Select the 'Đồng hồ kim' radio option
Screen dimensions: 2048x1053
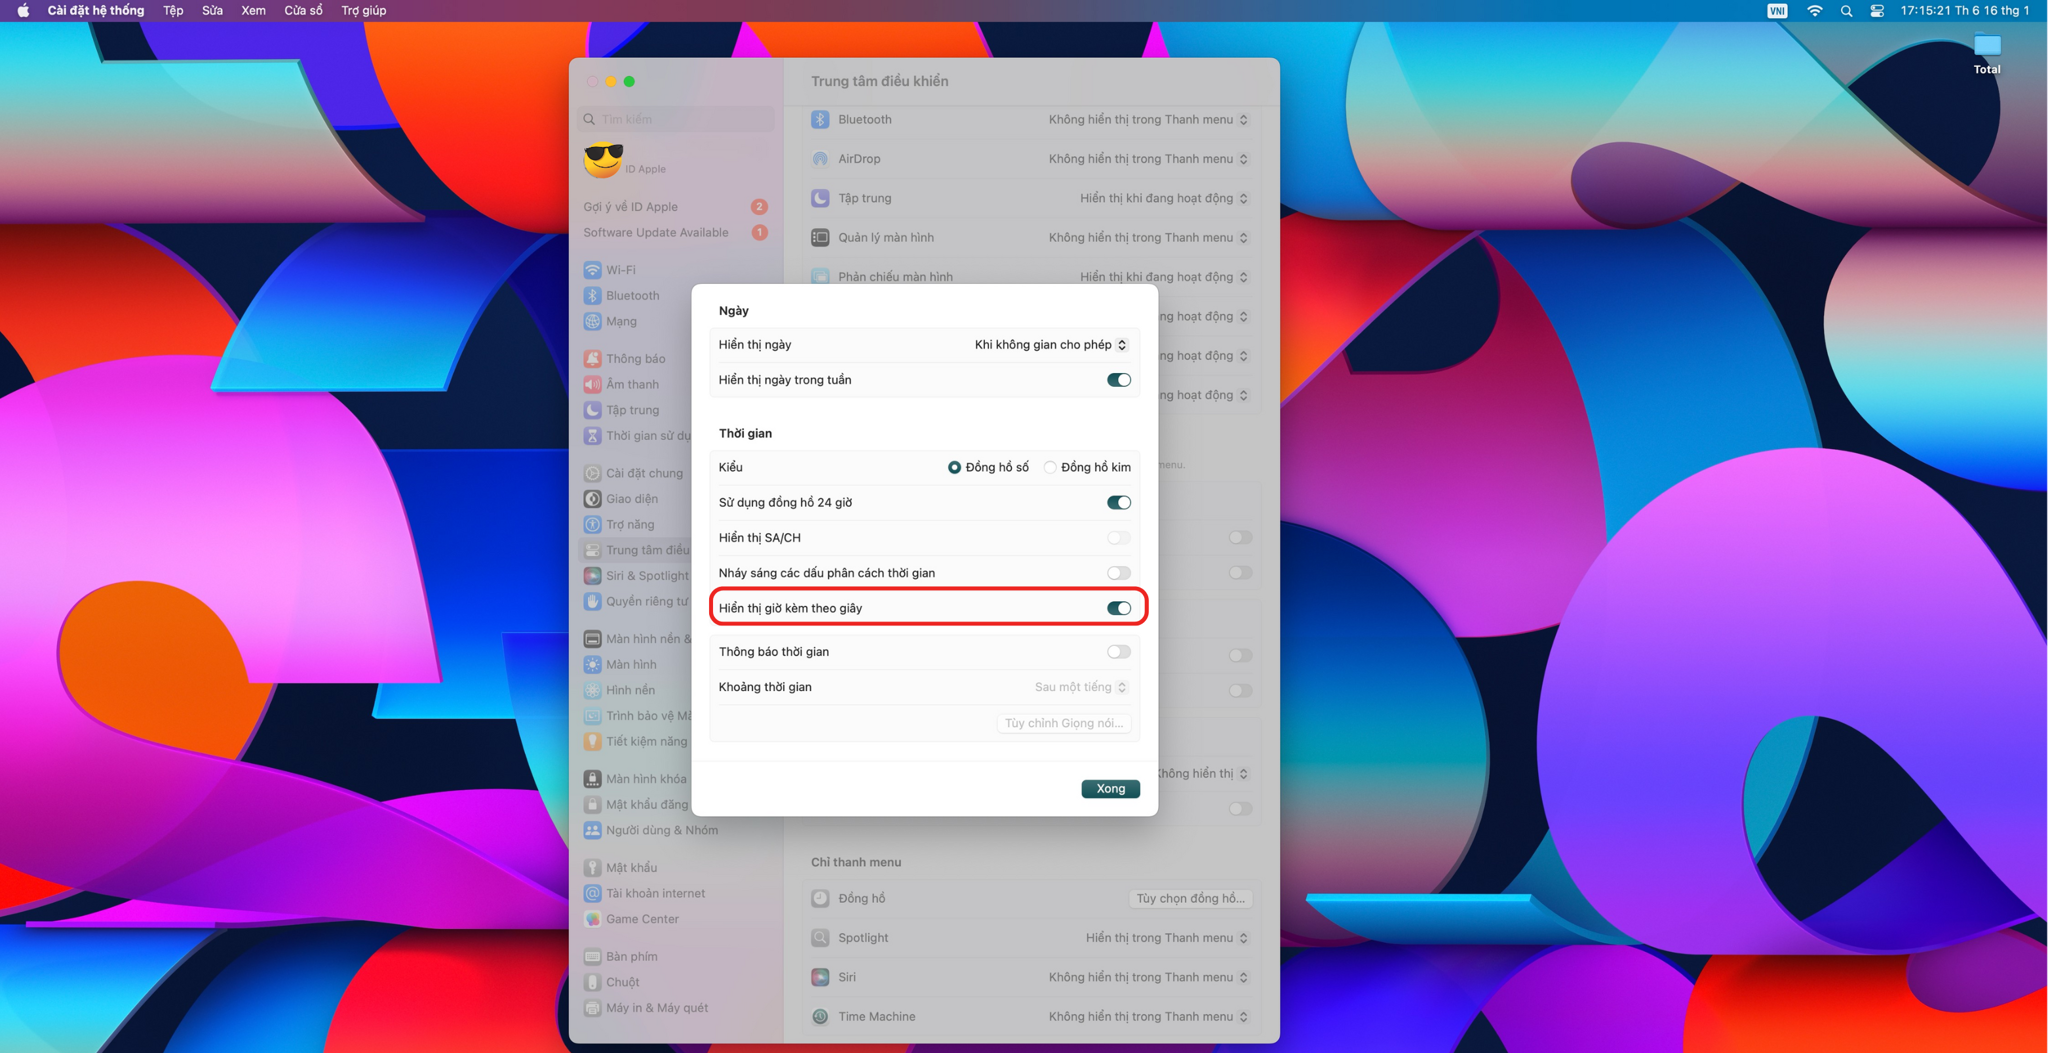[x=1050, y=467]
